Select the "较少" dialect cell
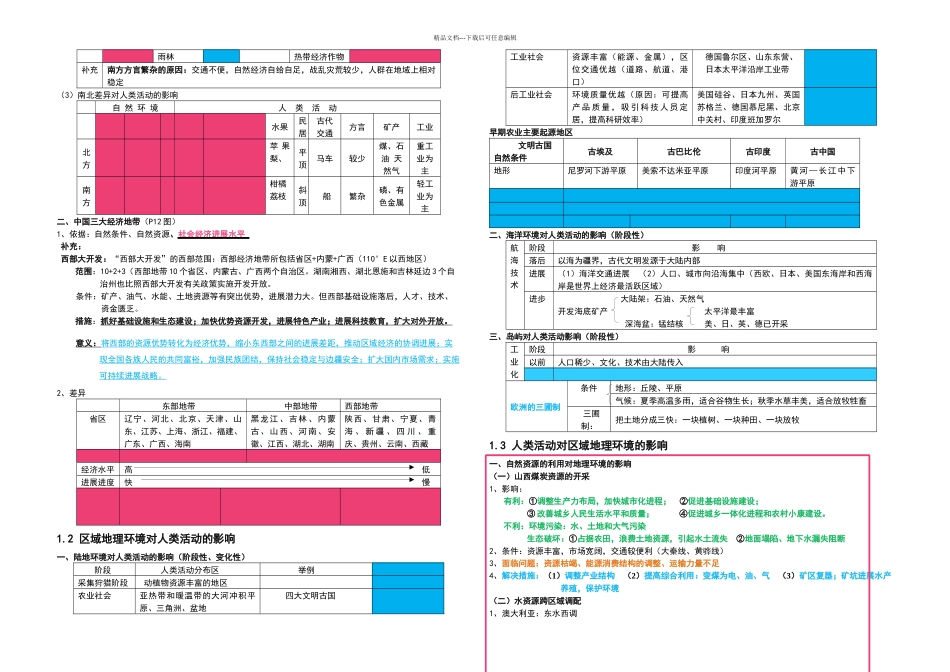The height and width of the screenshot is (672, 950). coord(357,158)
